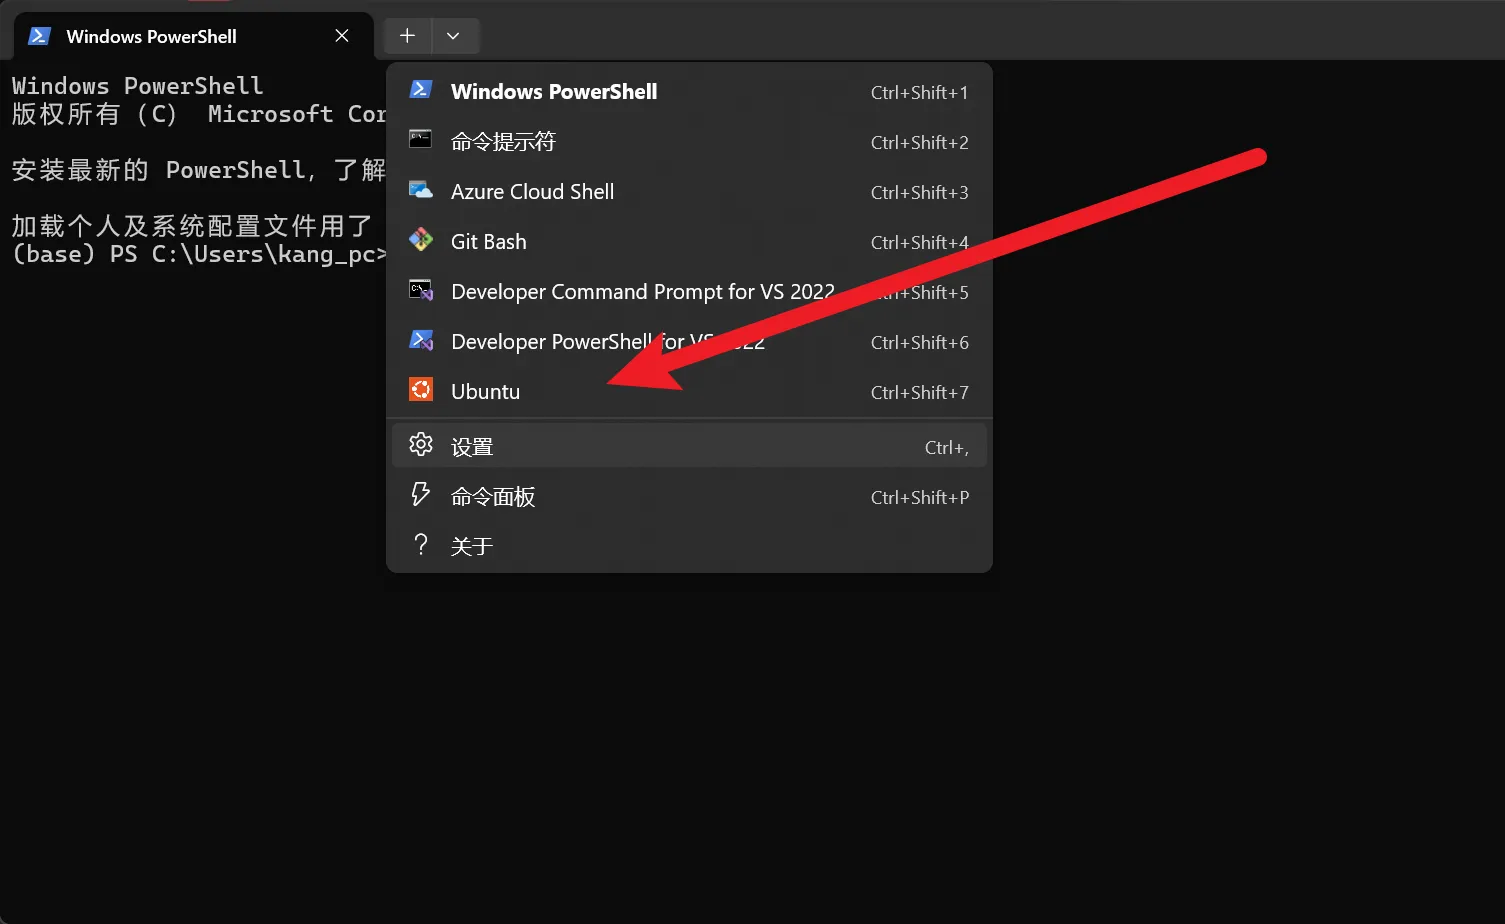Image resolution: width=1505 pixels, height=924 pixels.
Task: Open 设置 from the dropdown menu
Action: point(689,446)
